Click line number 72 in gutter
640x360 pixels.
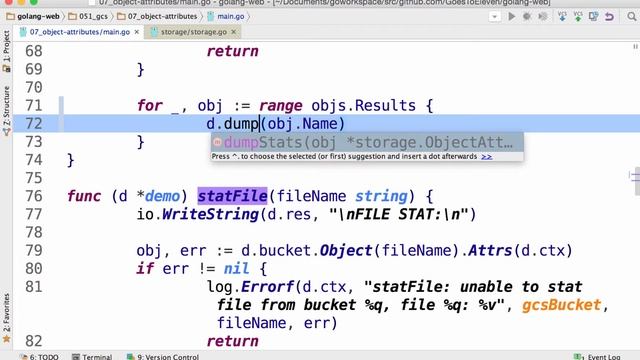coord(33,124)
